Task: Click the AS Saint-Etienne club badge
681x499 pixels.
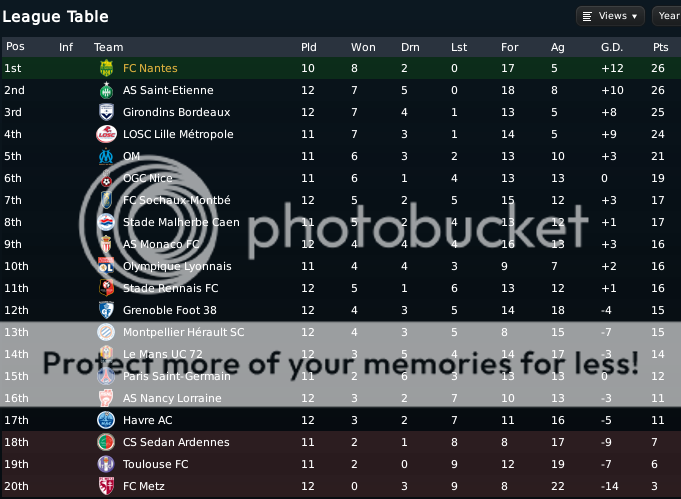Action: [x=105, y=91]
